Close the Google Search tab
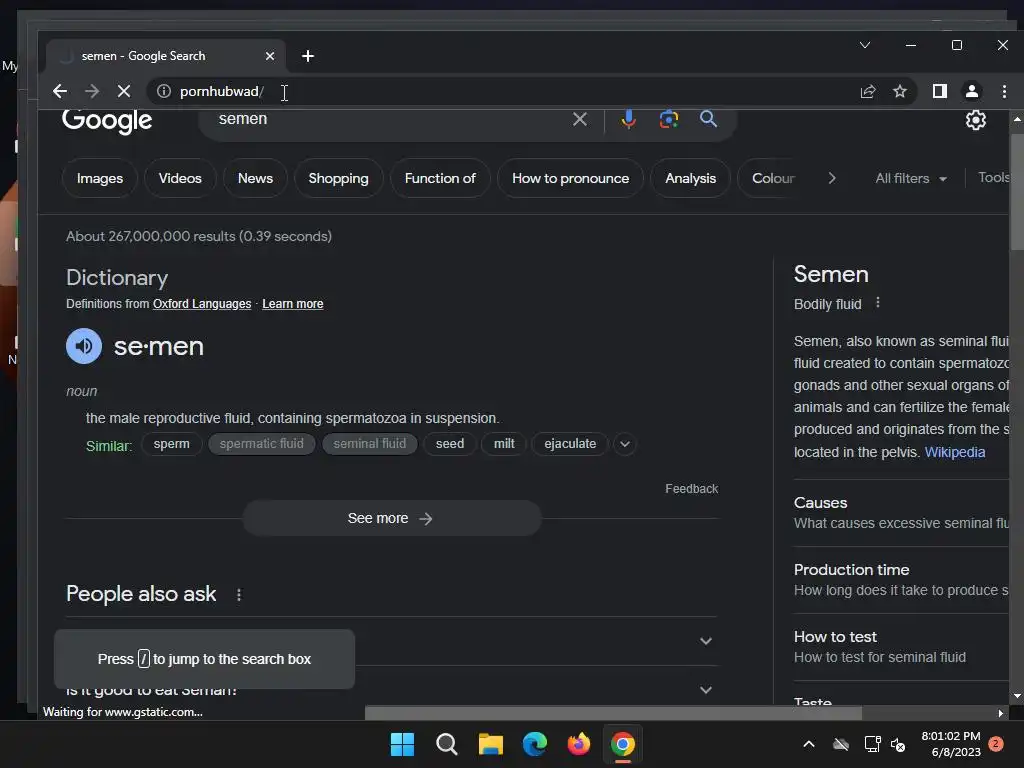This screenshot has width=1024, height=768. (x=270, y=56)
